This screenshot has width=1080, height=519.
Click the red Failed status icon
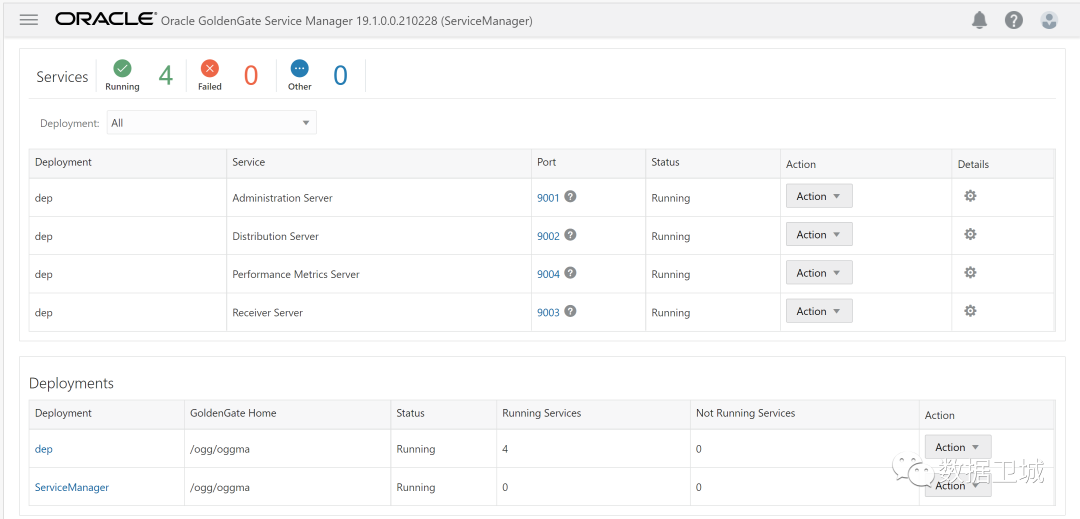tap(210, 68)
